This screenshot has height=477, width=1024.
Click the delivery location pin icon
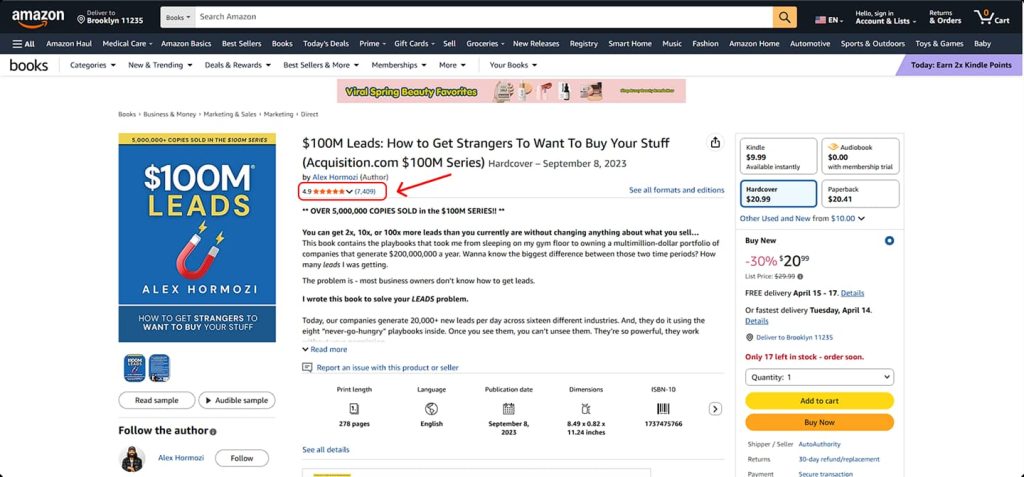(x=81, y=20)
